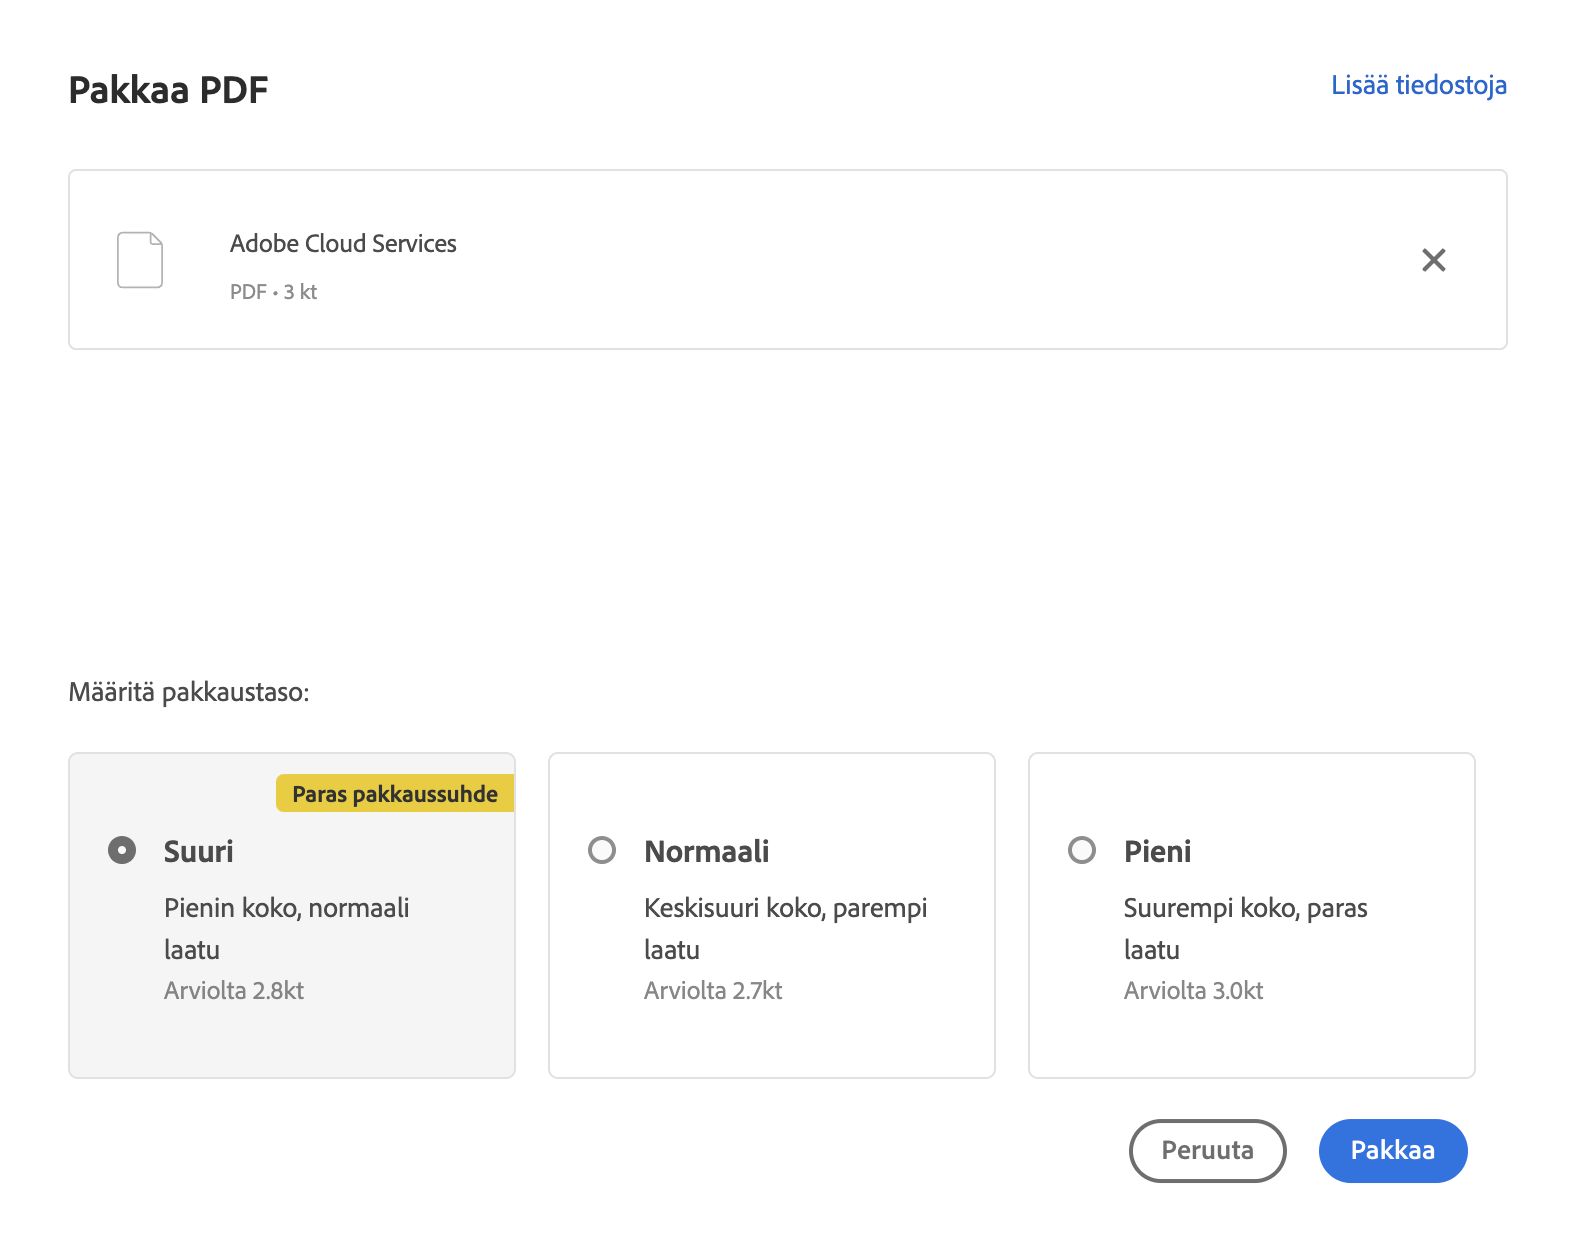Click the 'Arviolta 2.7kt' estimate text
Viewport: 1572px width, 1240px height.
(713, 991)
